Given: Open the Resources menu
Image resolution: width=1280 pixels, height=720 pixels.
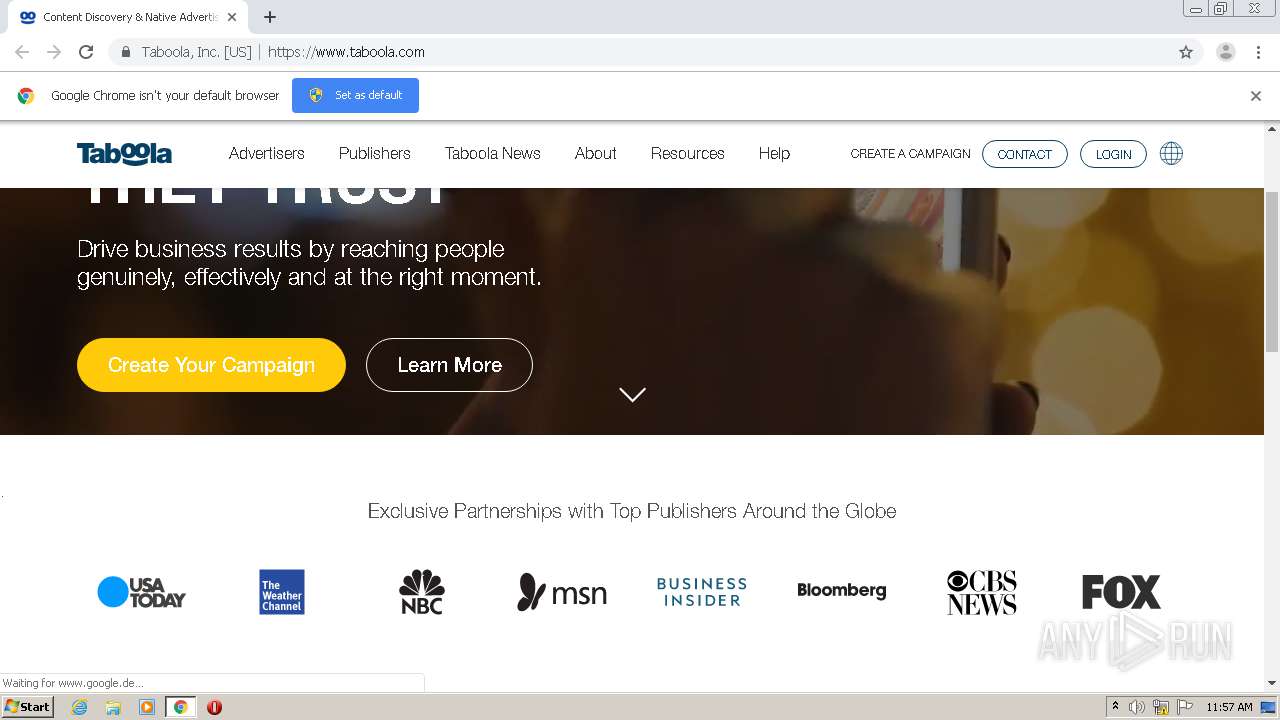Looking at the screenshot, I should 688,153.
